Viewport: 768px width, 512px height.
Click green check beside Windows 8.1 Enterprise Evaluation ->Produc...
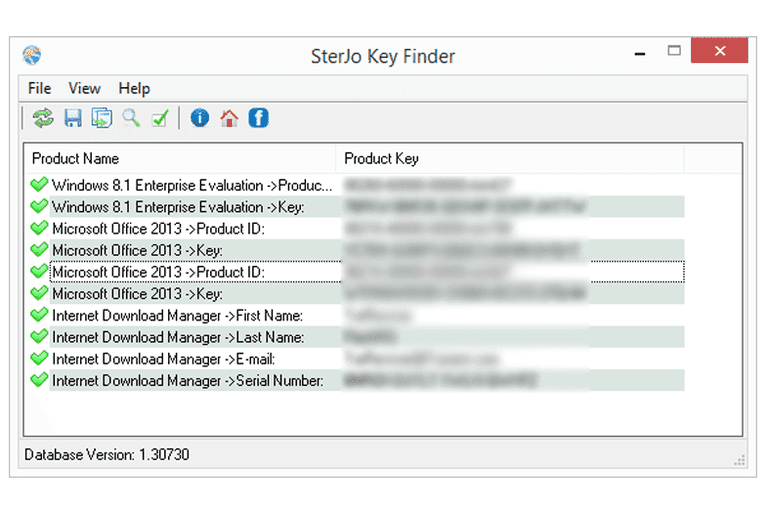39,185
